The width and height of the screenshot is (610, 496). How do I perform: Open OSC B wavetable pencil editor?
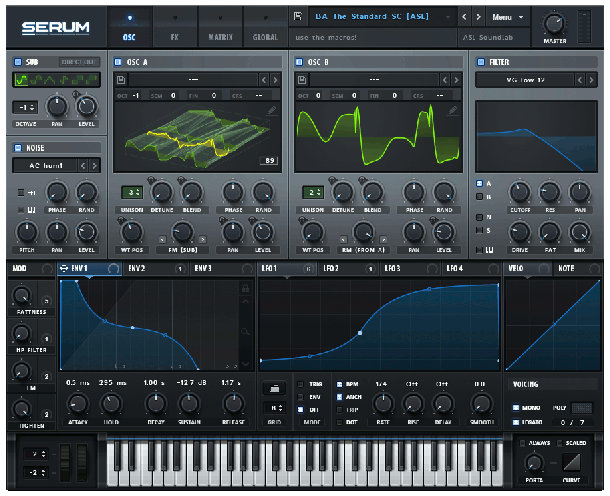click(x=452, y=111)
